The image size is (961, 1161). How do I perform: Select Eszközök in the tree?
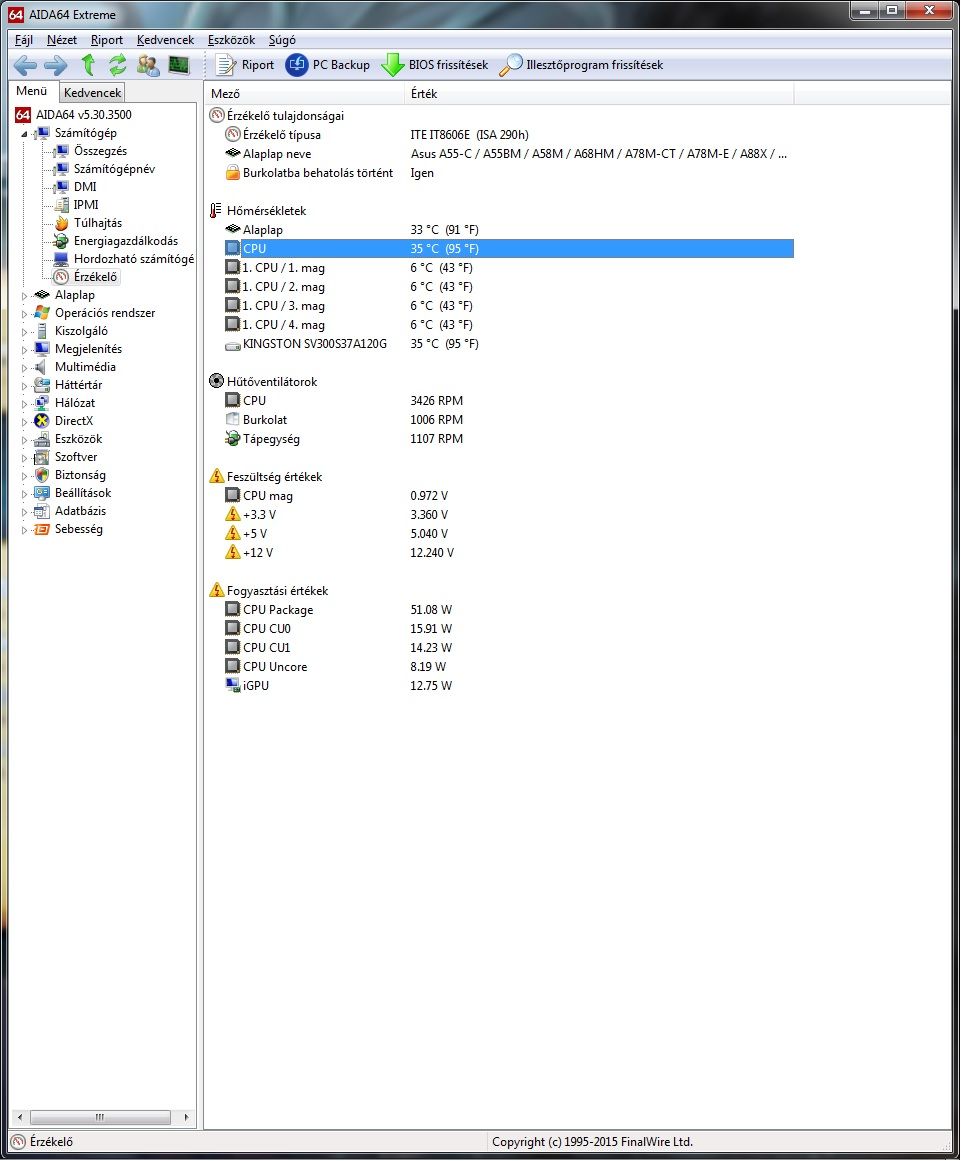click(x=78, y=439)
